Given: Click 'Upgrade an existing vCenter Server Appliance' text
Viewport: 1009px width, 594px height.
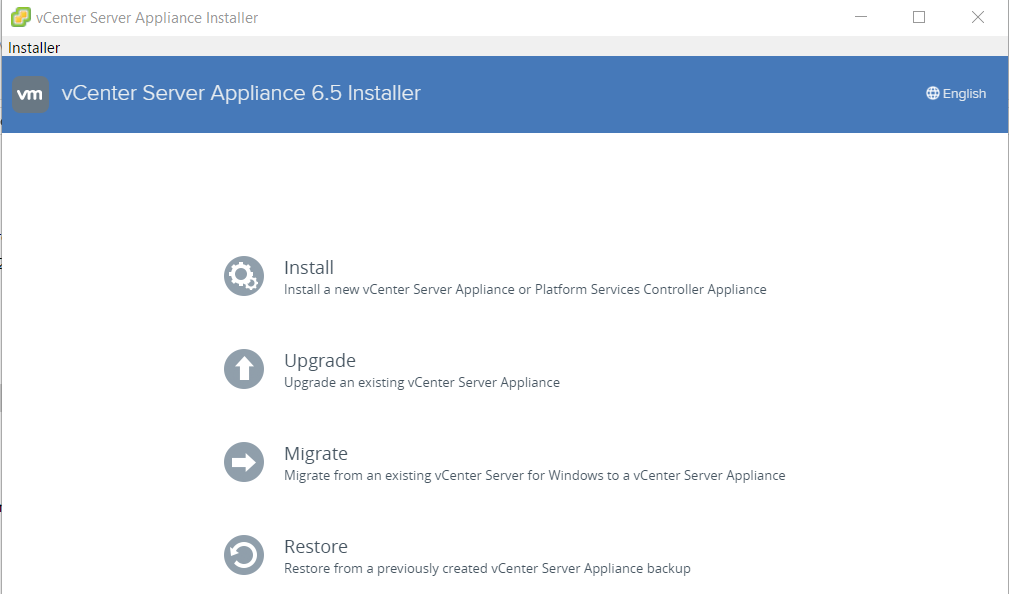Looking at the screenshot, I should click(422, 382).
